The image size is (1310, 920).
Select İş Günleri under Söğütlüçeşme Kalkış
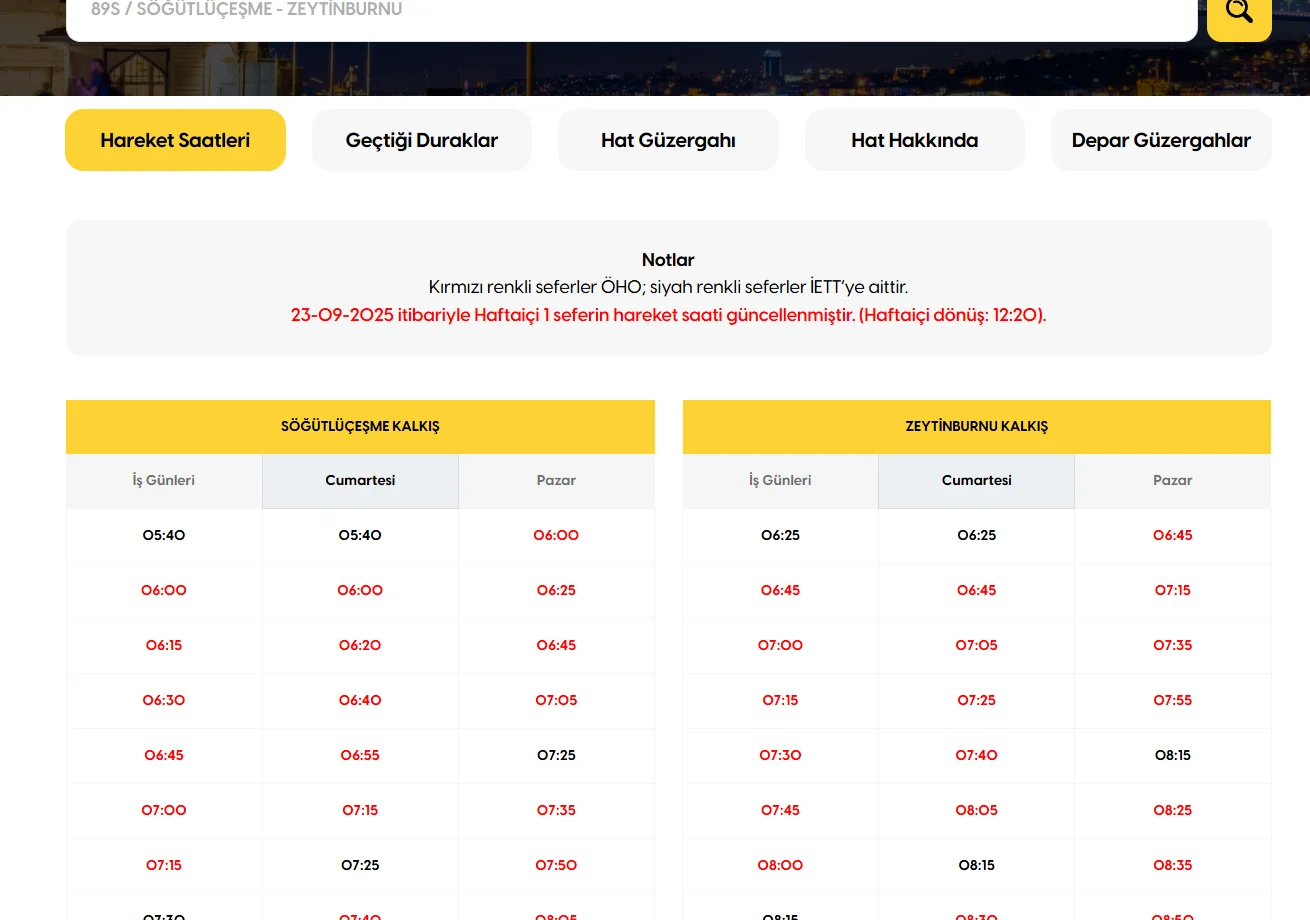tap(164, 481)
